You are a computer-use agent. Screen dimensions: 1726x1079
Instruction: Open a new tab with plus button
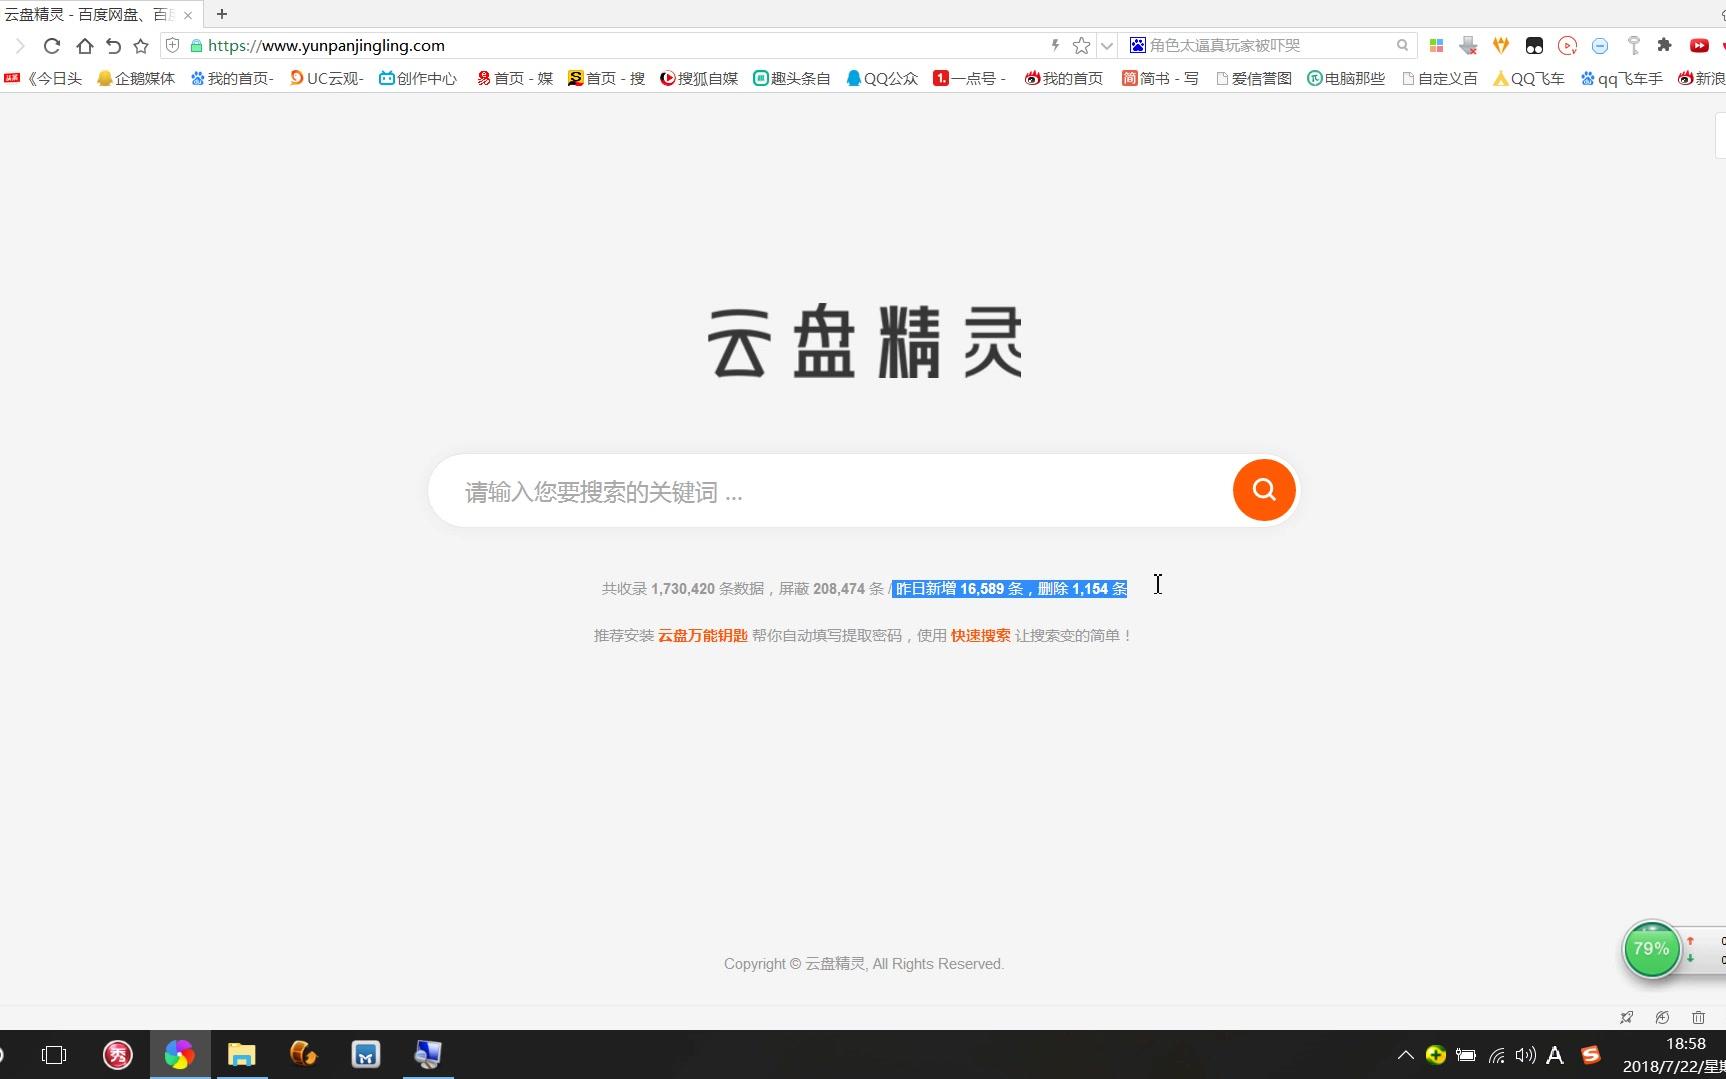click(222, 14)
